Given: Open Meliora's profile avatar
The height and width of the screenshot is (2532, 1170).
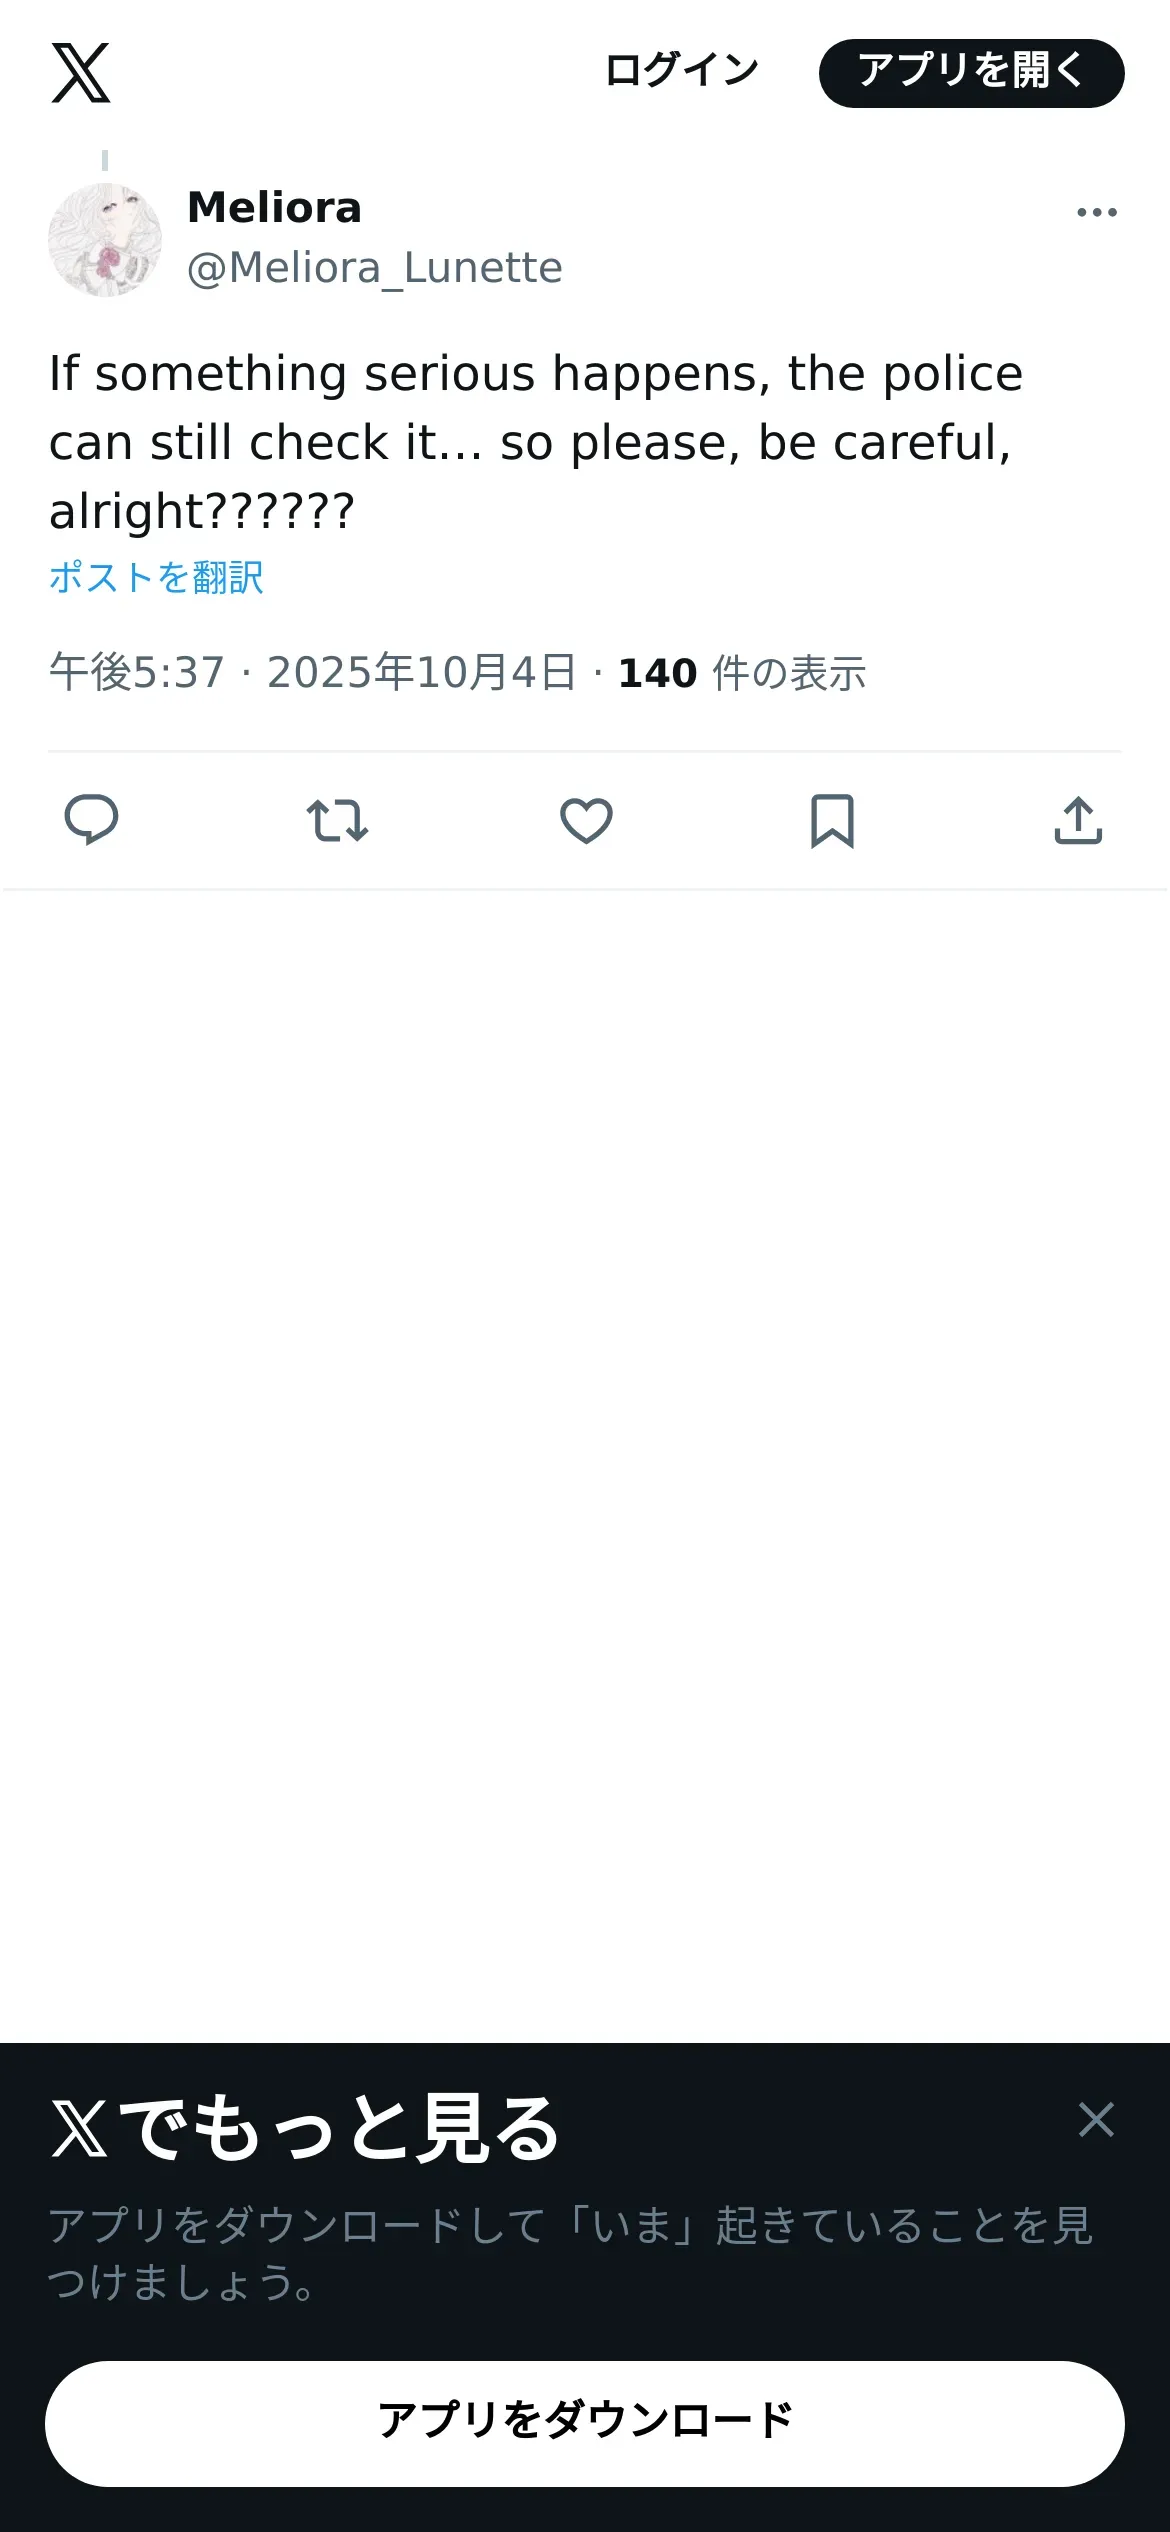Looking at the screenshot, I should coord(105,240).
